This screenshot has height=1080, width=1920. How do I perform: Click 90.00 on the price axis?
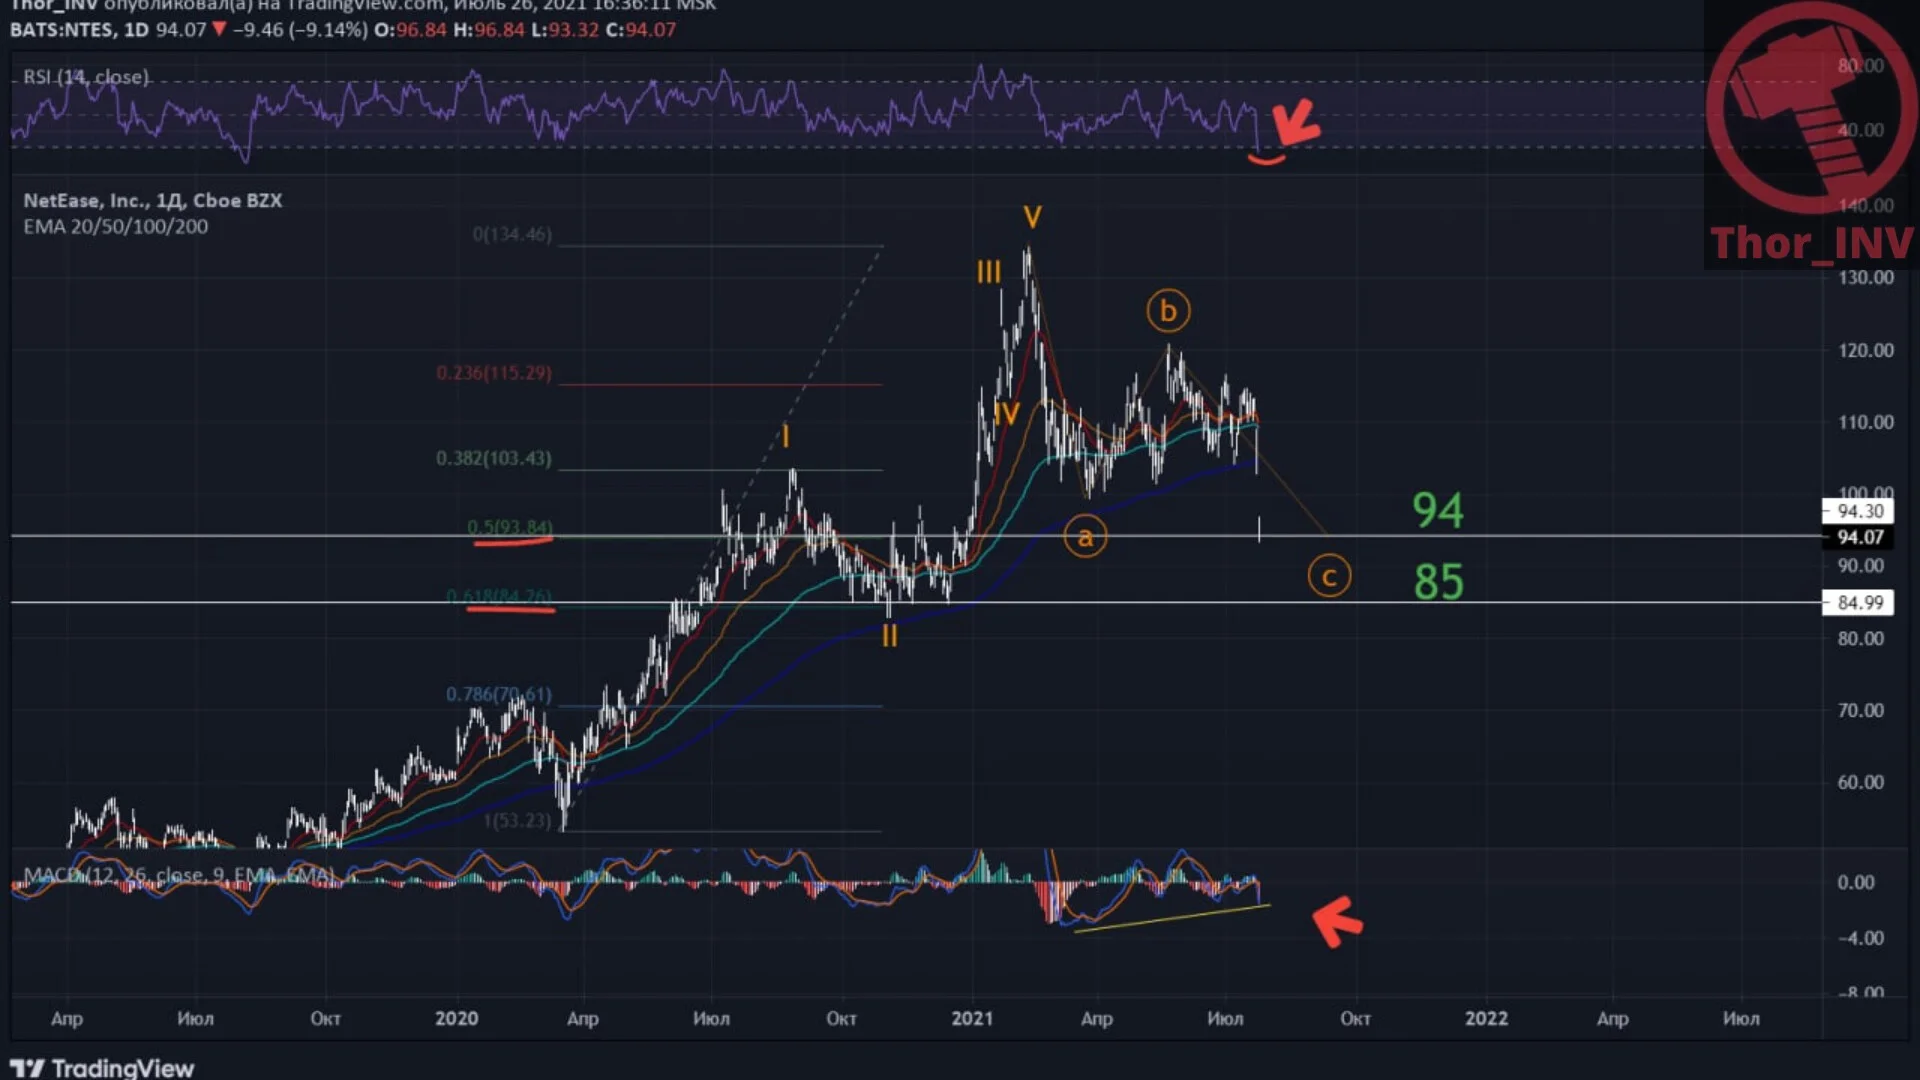click(1860, 565)
